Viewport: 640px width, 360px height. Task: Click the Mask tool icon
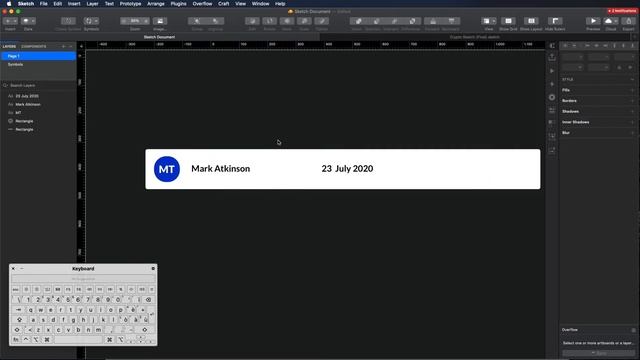pos(287,21)
